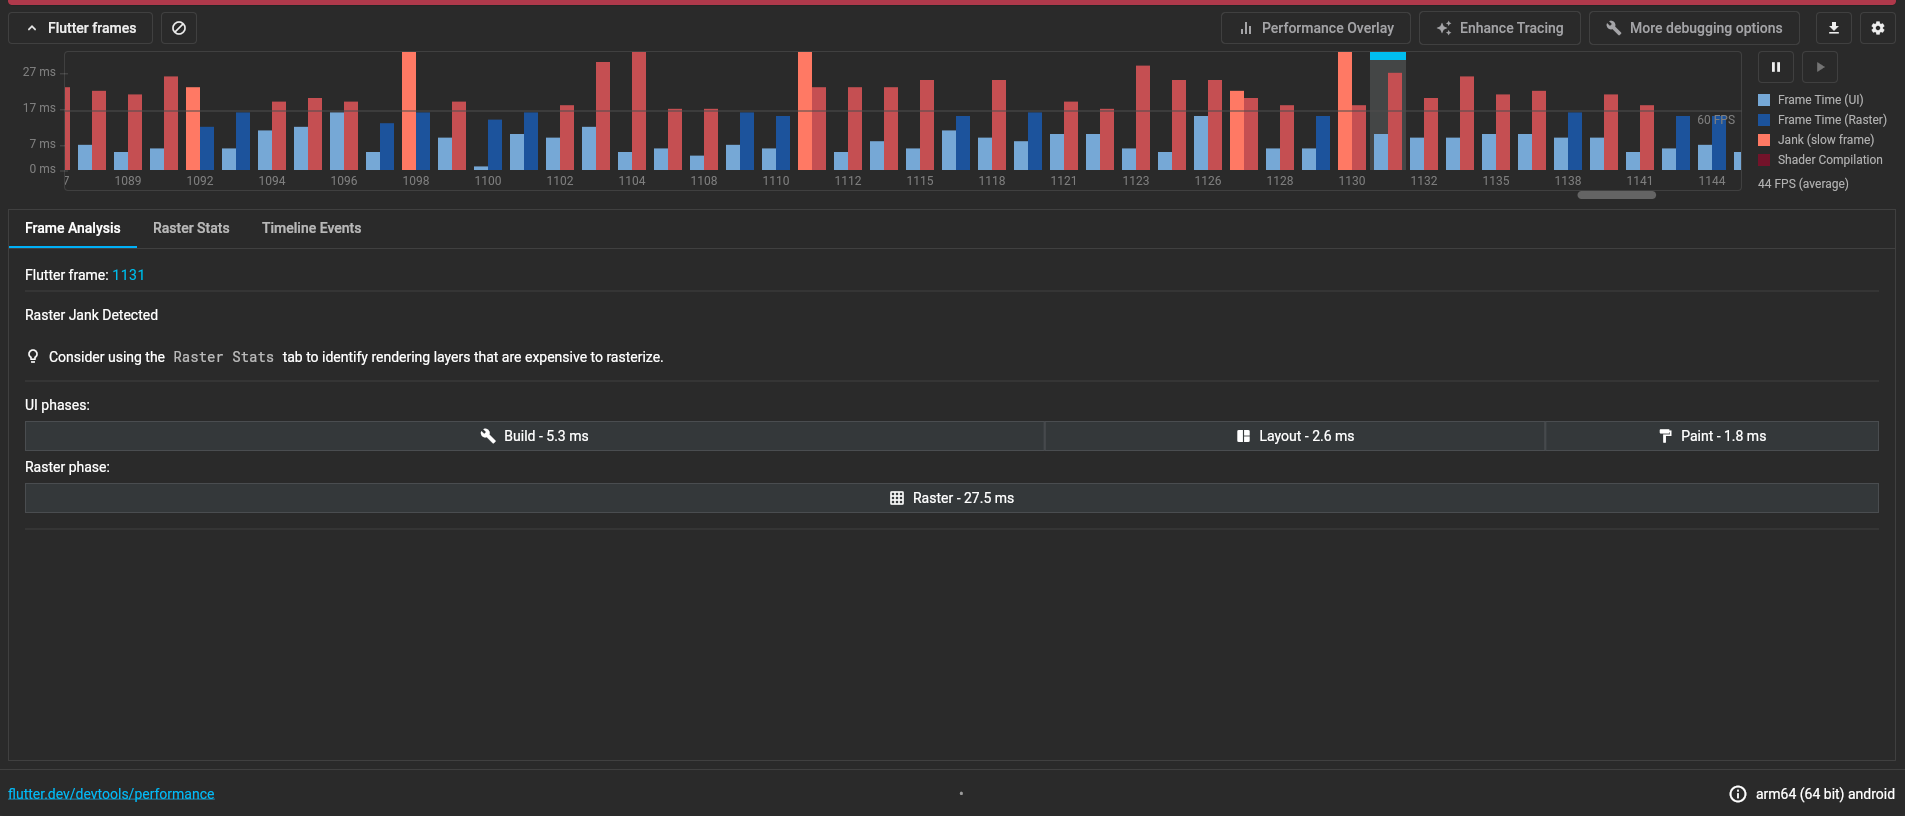Pause frame recording
This screenshot has width=1905, height=816.
pos(1775,67)
